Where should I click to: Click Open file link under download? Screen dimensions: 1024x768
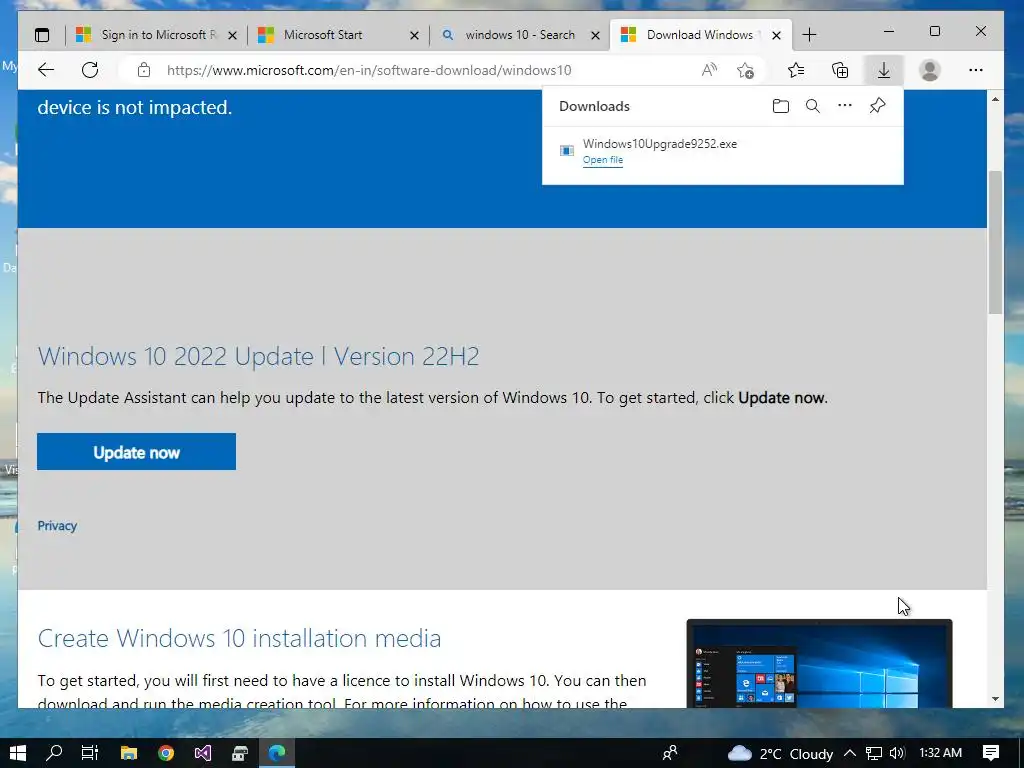[603, 160]
